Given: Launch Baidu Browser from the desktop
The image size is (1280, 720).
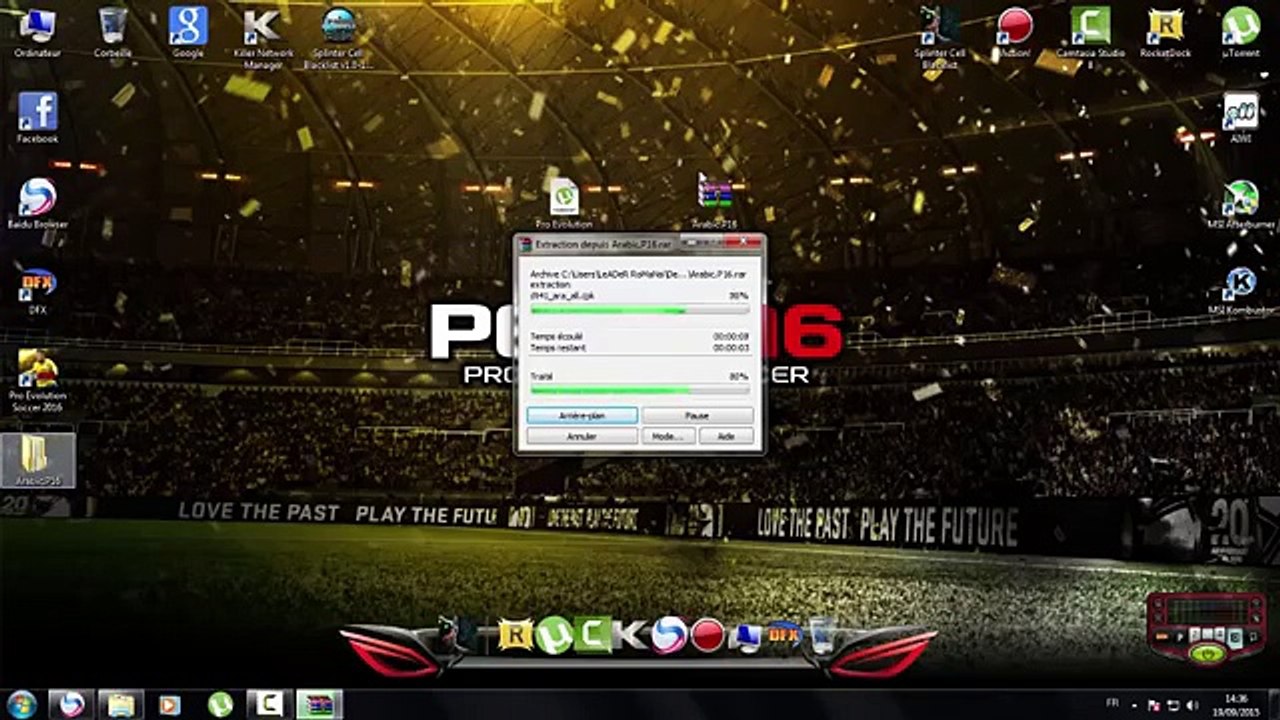Looking at the screenshot, I should point(37,203).
